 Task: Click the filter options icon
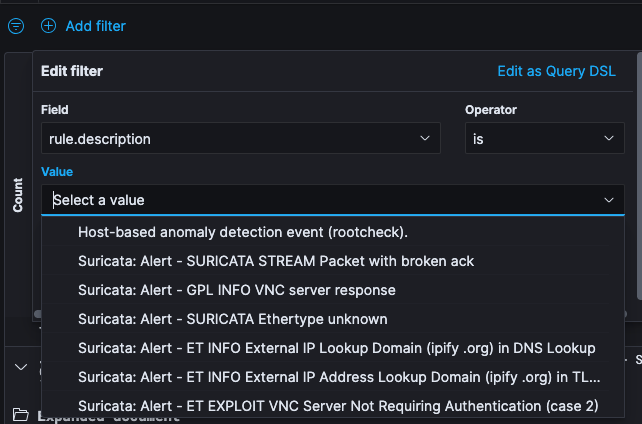16,26
